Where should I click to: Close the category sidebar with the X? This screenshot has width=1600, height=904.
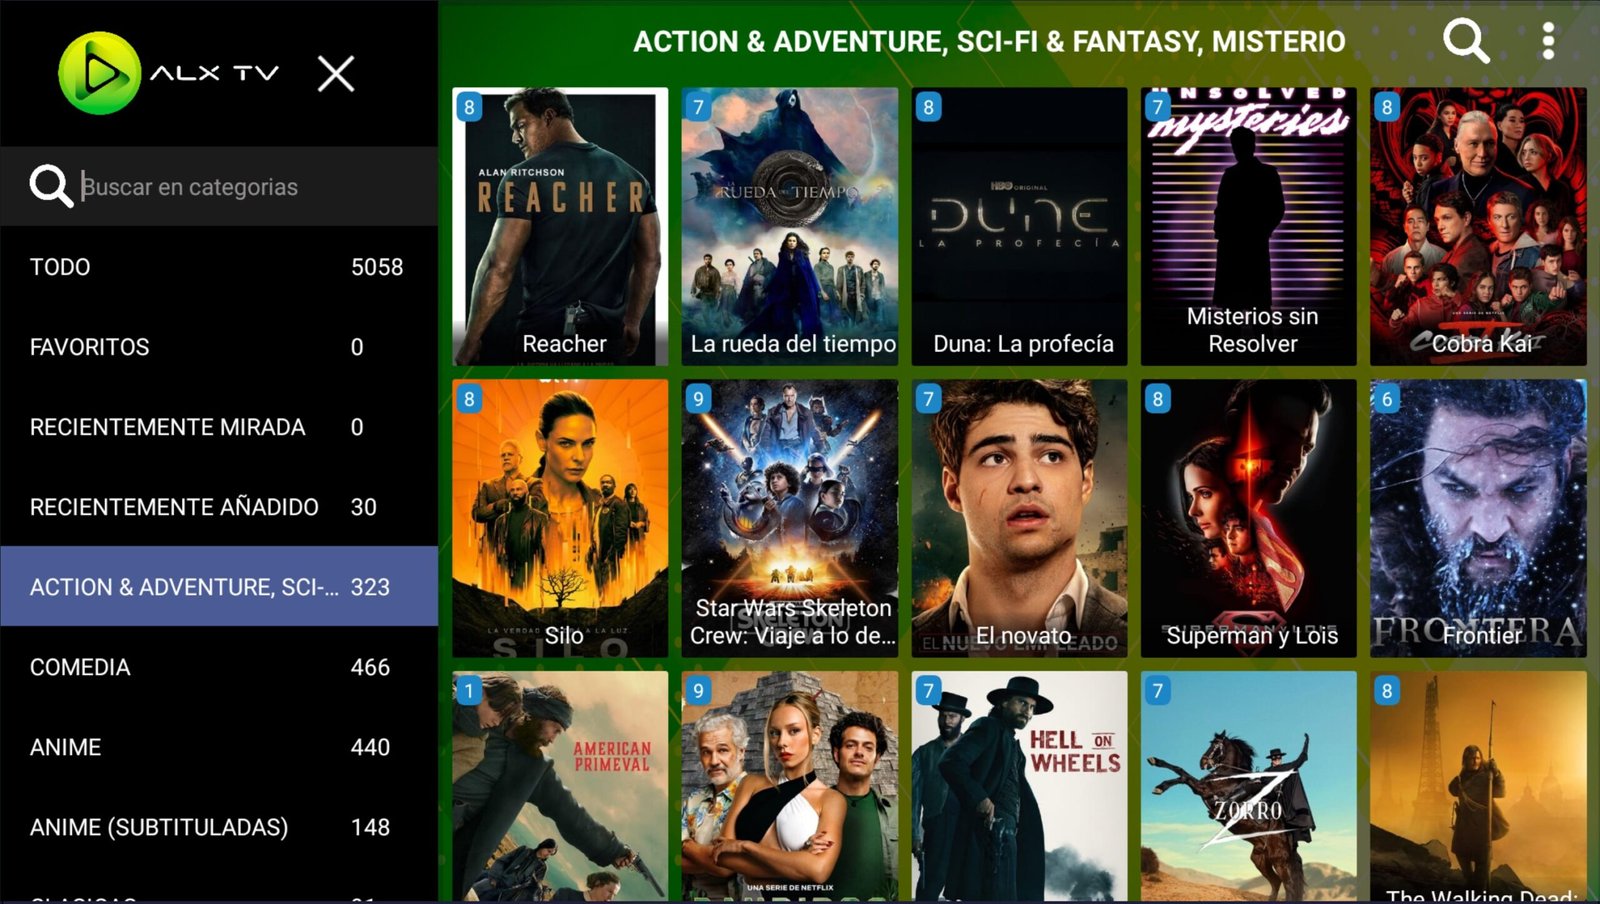[336, 73]
